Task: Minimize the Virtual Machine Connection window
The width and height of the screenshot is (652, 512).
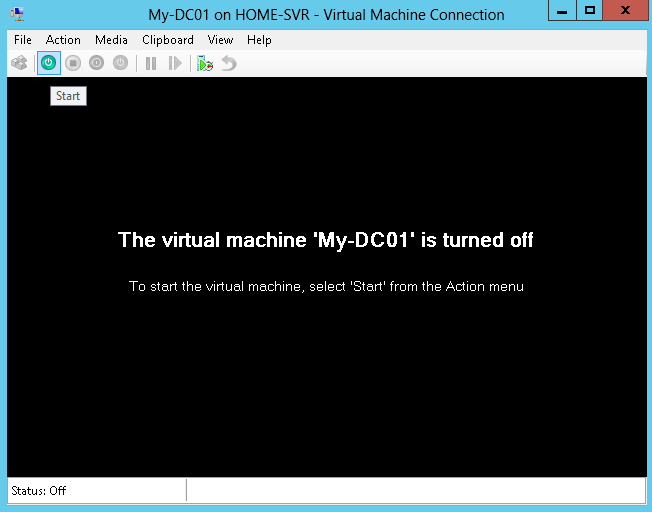Action: coord(562,10)
